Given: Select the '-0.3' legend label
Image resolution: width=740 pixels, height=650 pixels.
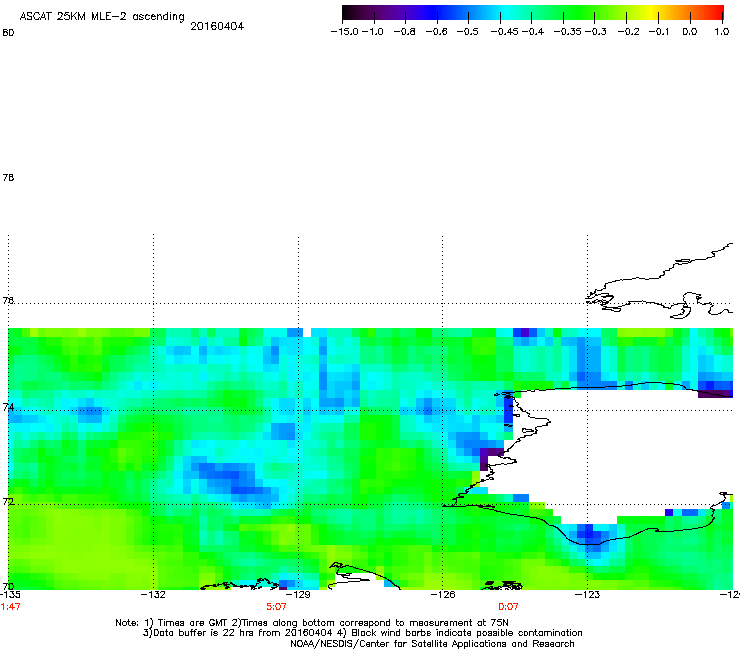Looking at the screenshot, I should pos(596,32).
